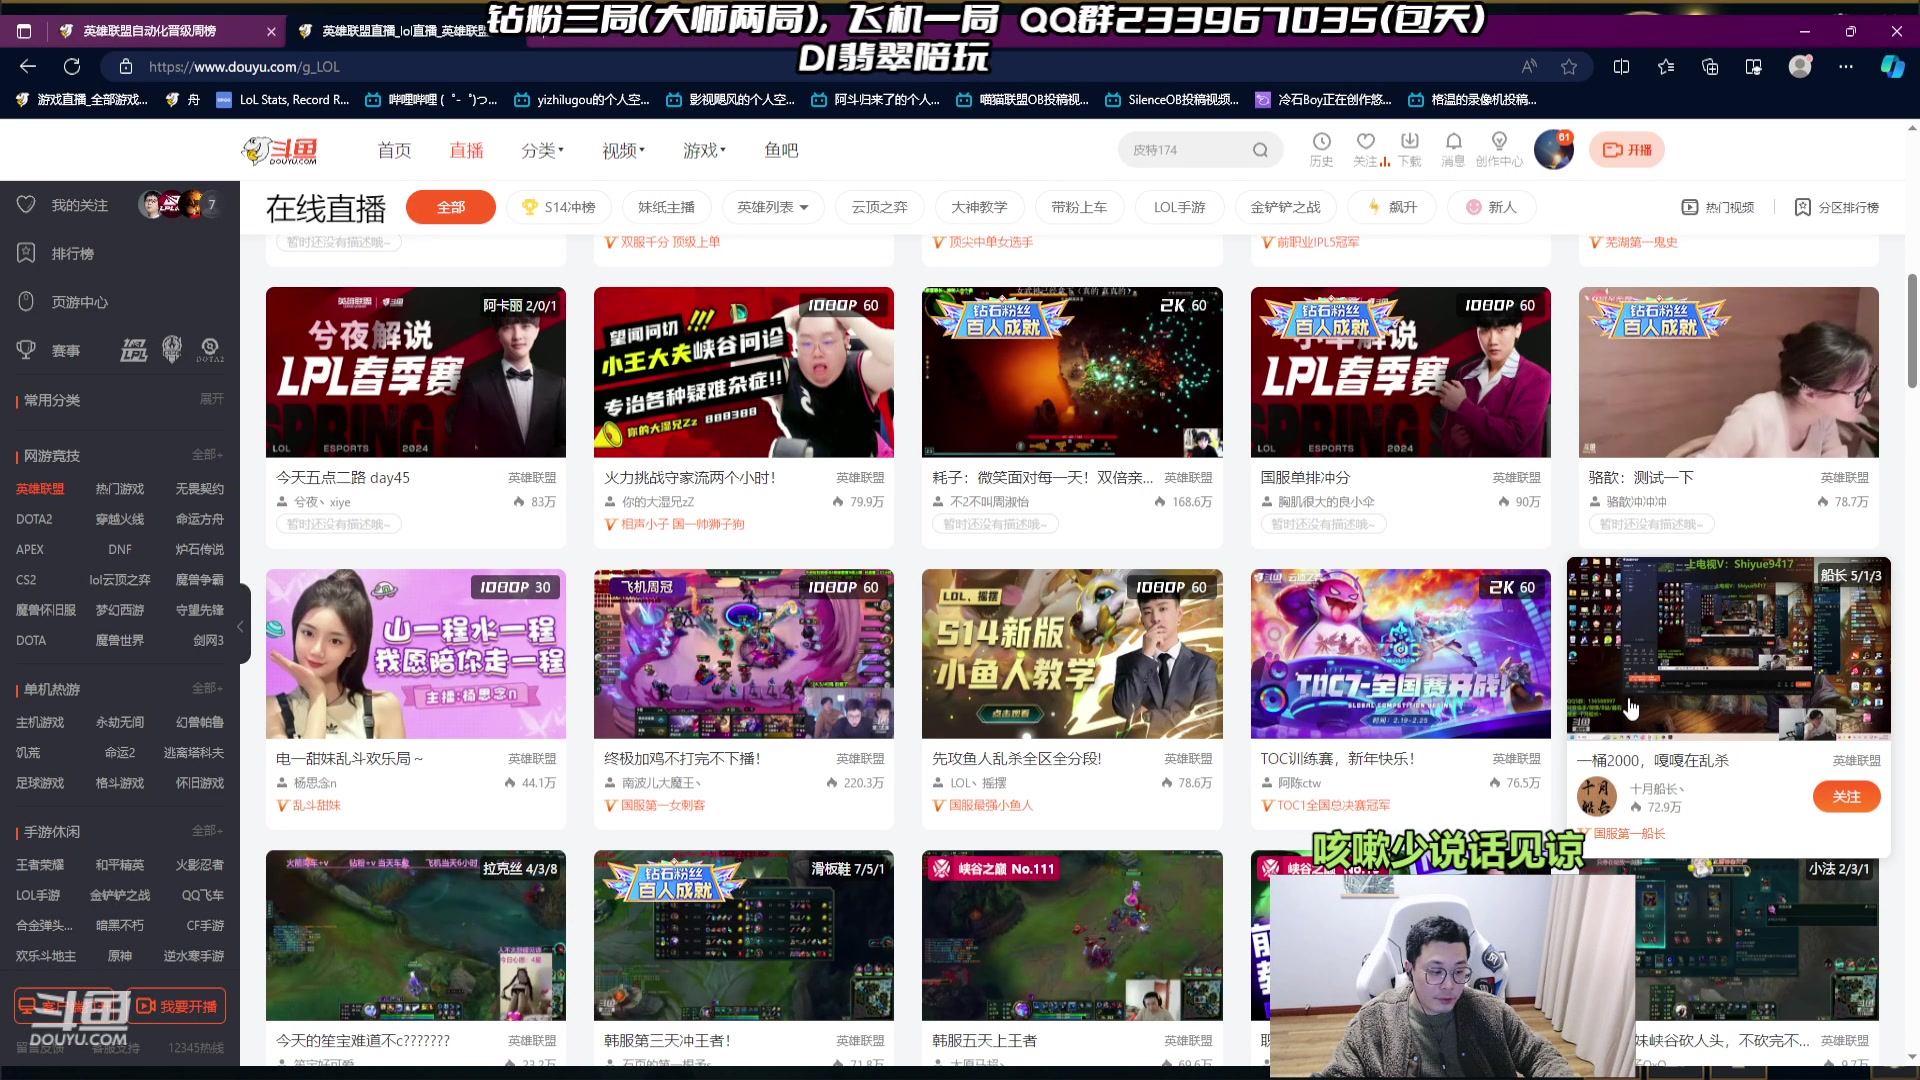Select the 大神教学 filter tab
Screen dimensions: 1920x1080
tap(979, 207)
